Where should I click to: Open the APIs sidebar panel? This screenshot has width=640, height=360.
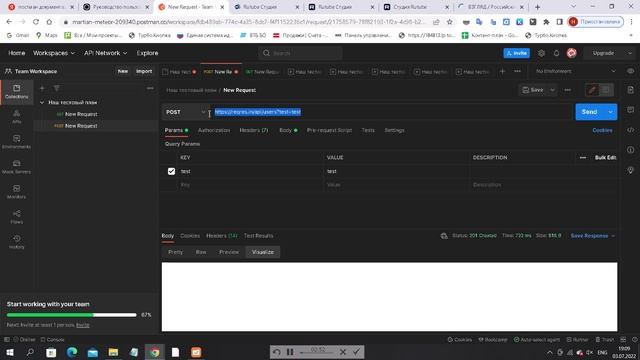click(17, 117)
